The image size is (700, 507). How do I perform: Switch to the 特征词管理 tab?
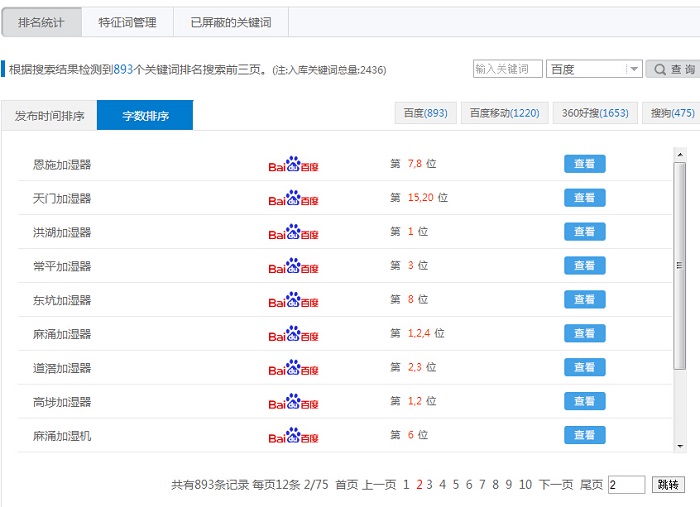coord(126,22)
